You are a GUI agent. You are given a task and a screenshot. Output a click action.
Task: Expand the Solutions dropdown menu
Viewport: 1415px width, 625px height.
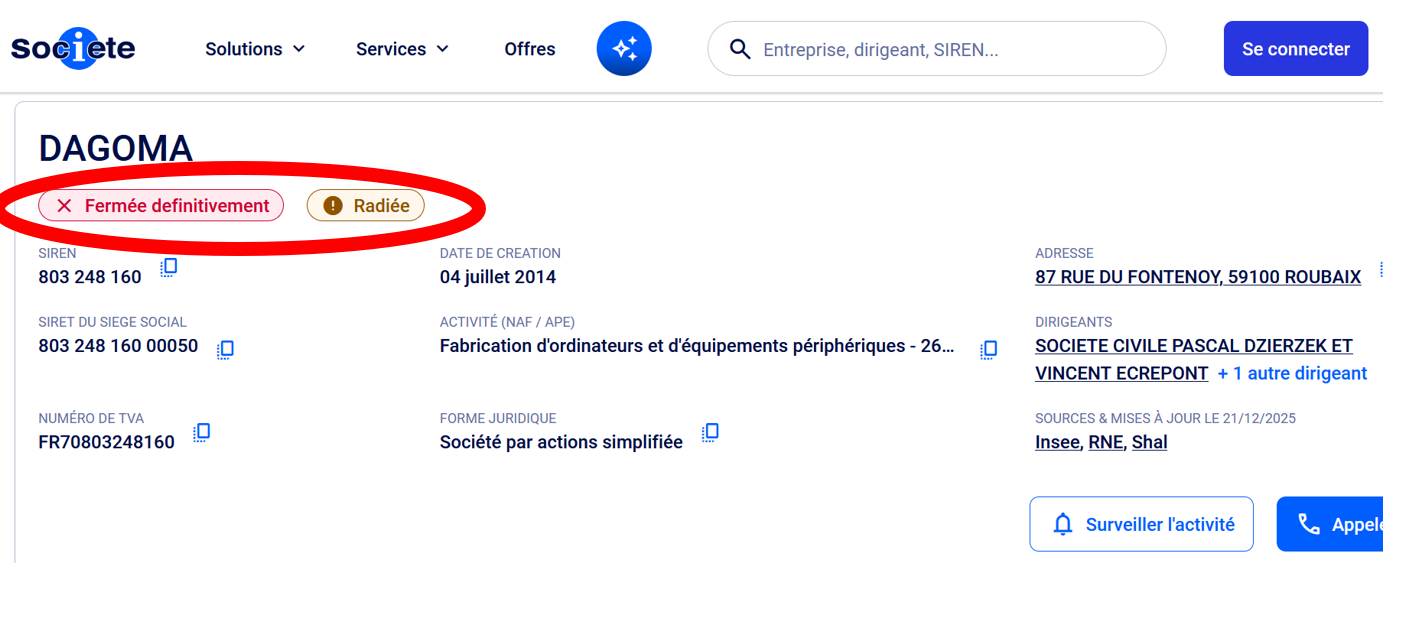coord(255,49)
